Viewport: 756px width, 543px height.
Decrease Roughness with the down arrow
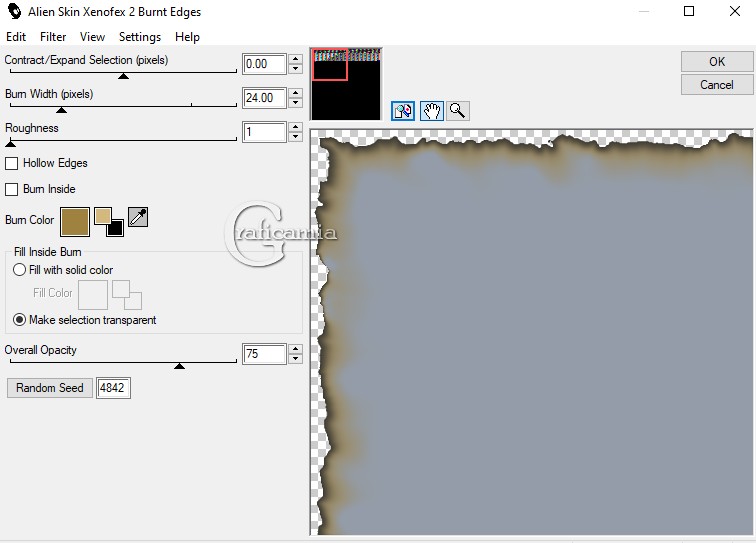[295, 137]
